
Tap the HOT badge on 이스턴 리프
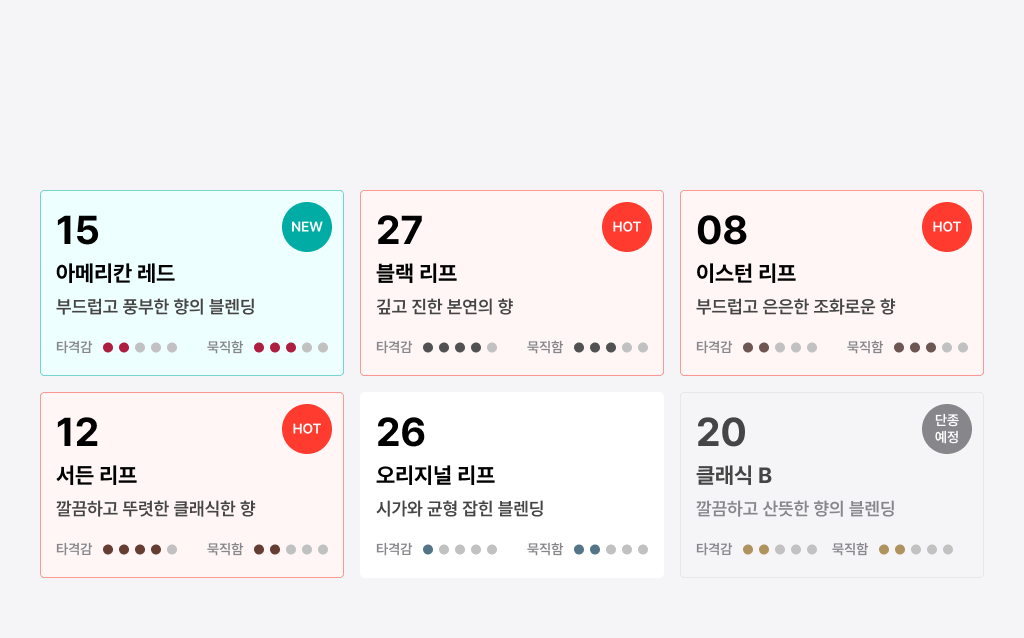click(x=947, y=227)
